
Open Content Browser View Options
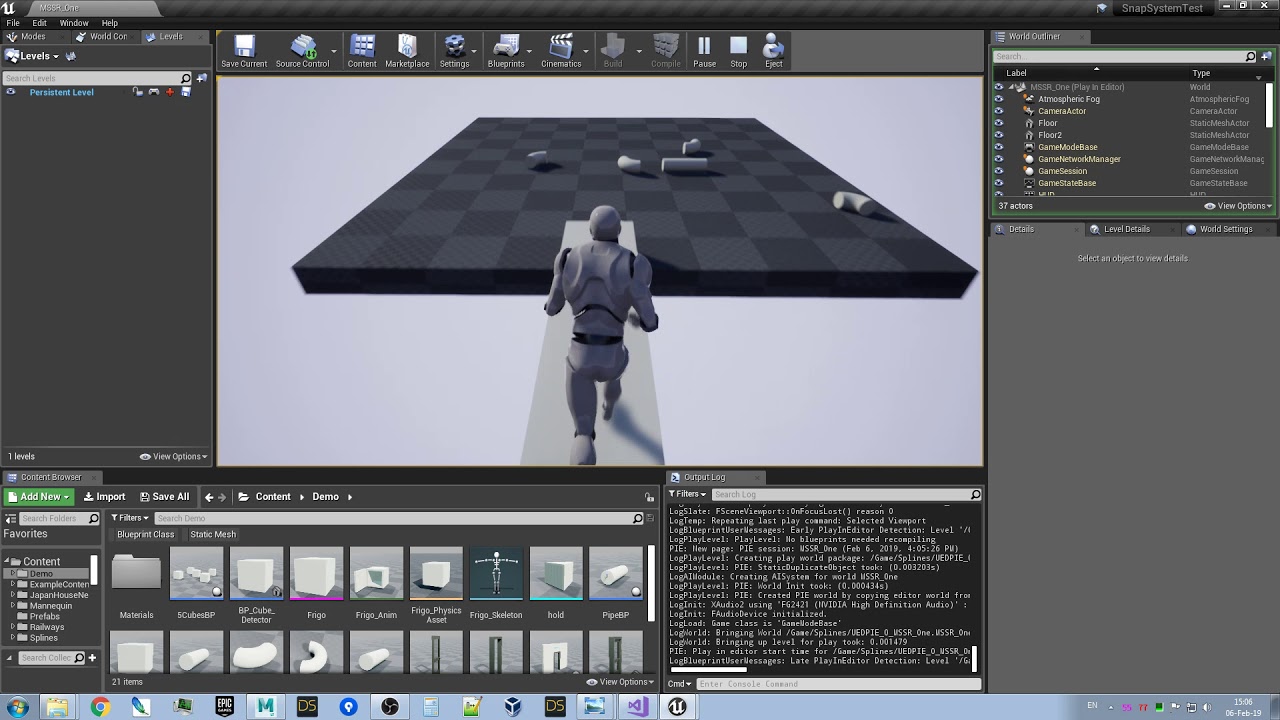tap(622, 682)
